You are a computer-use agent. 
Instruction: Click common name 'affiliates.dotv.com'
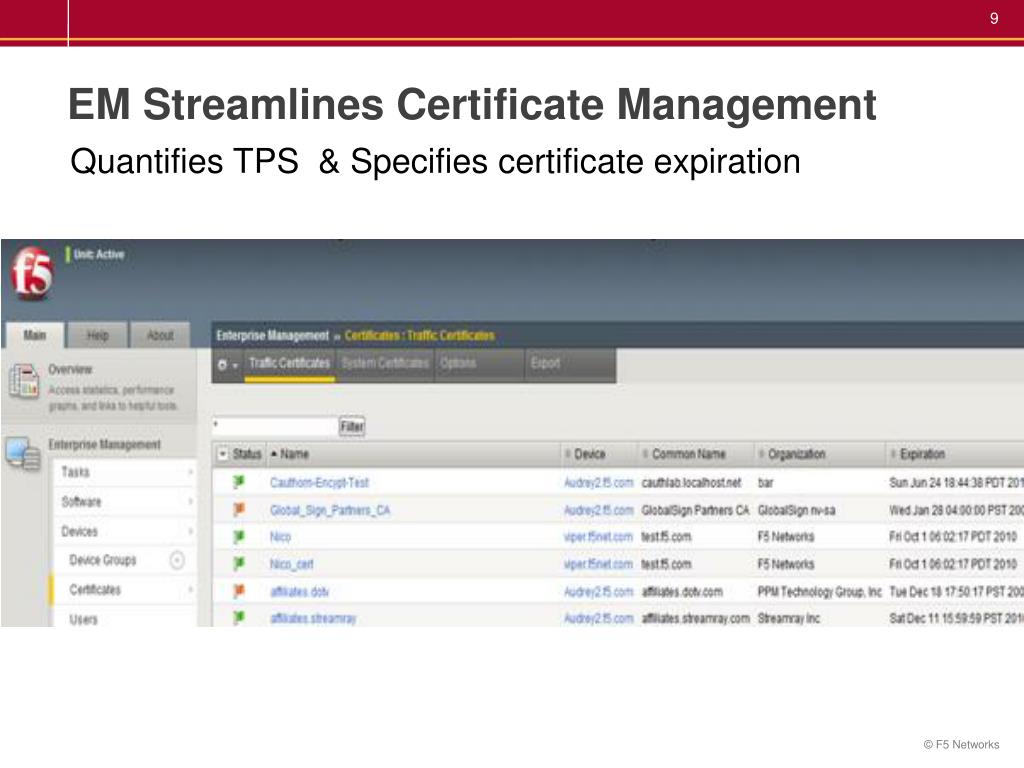click(x=682, y=592)
